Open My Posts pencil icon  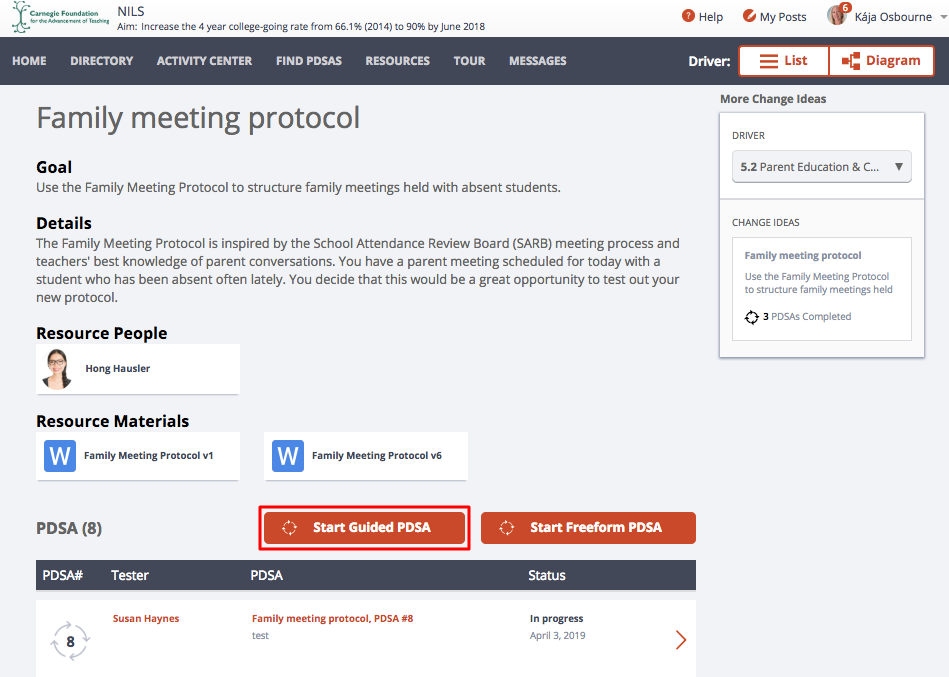coord(749,16)
